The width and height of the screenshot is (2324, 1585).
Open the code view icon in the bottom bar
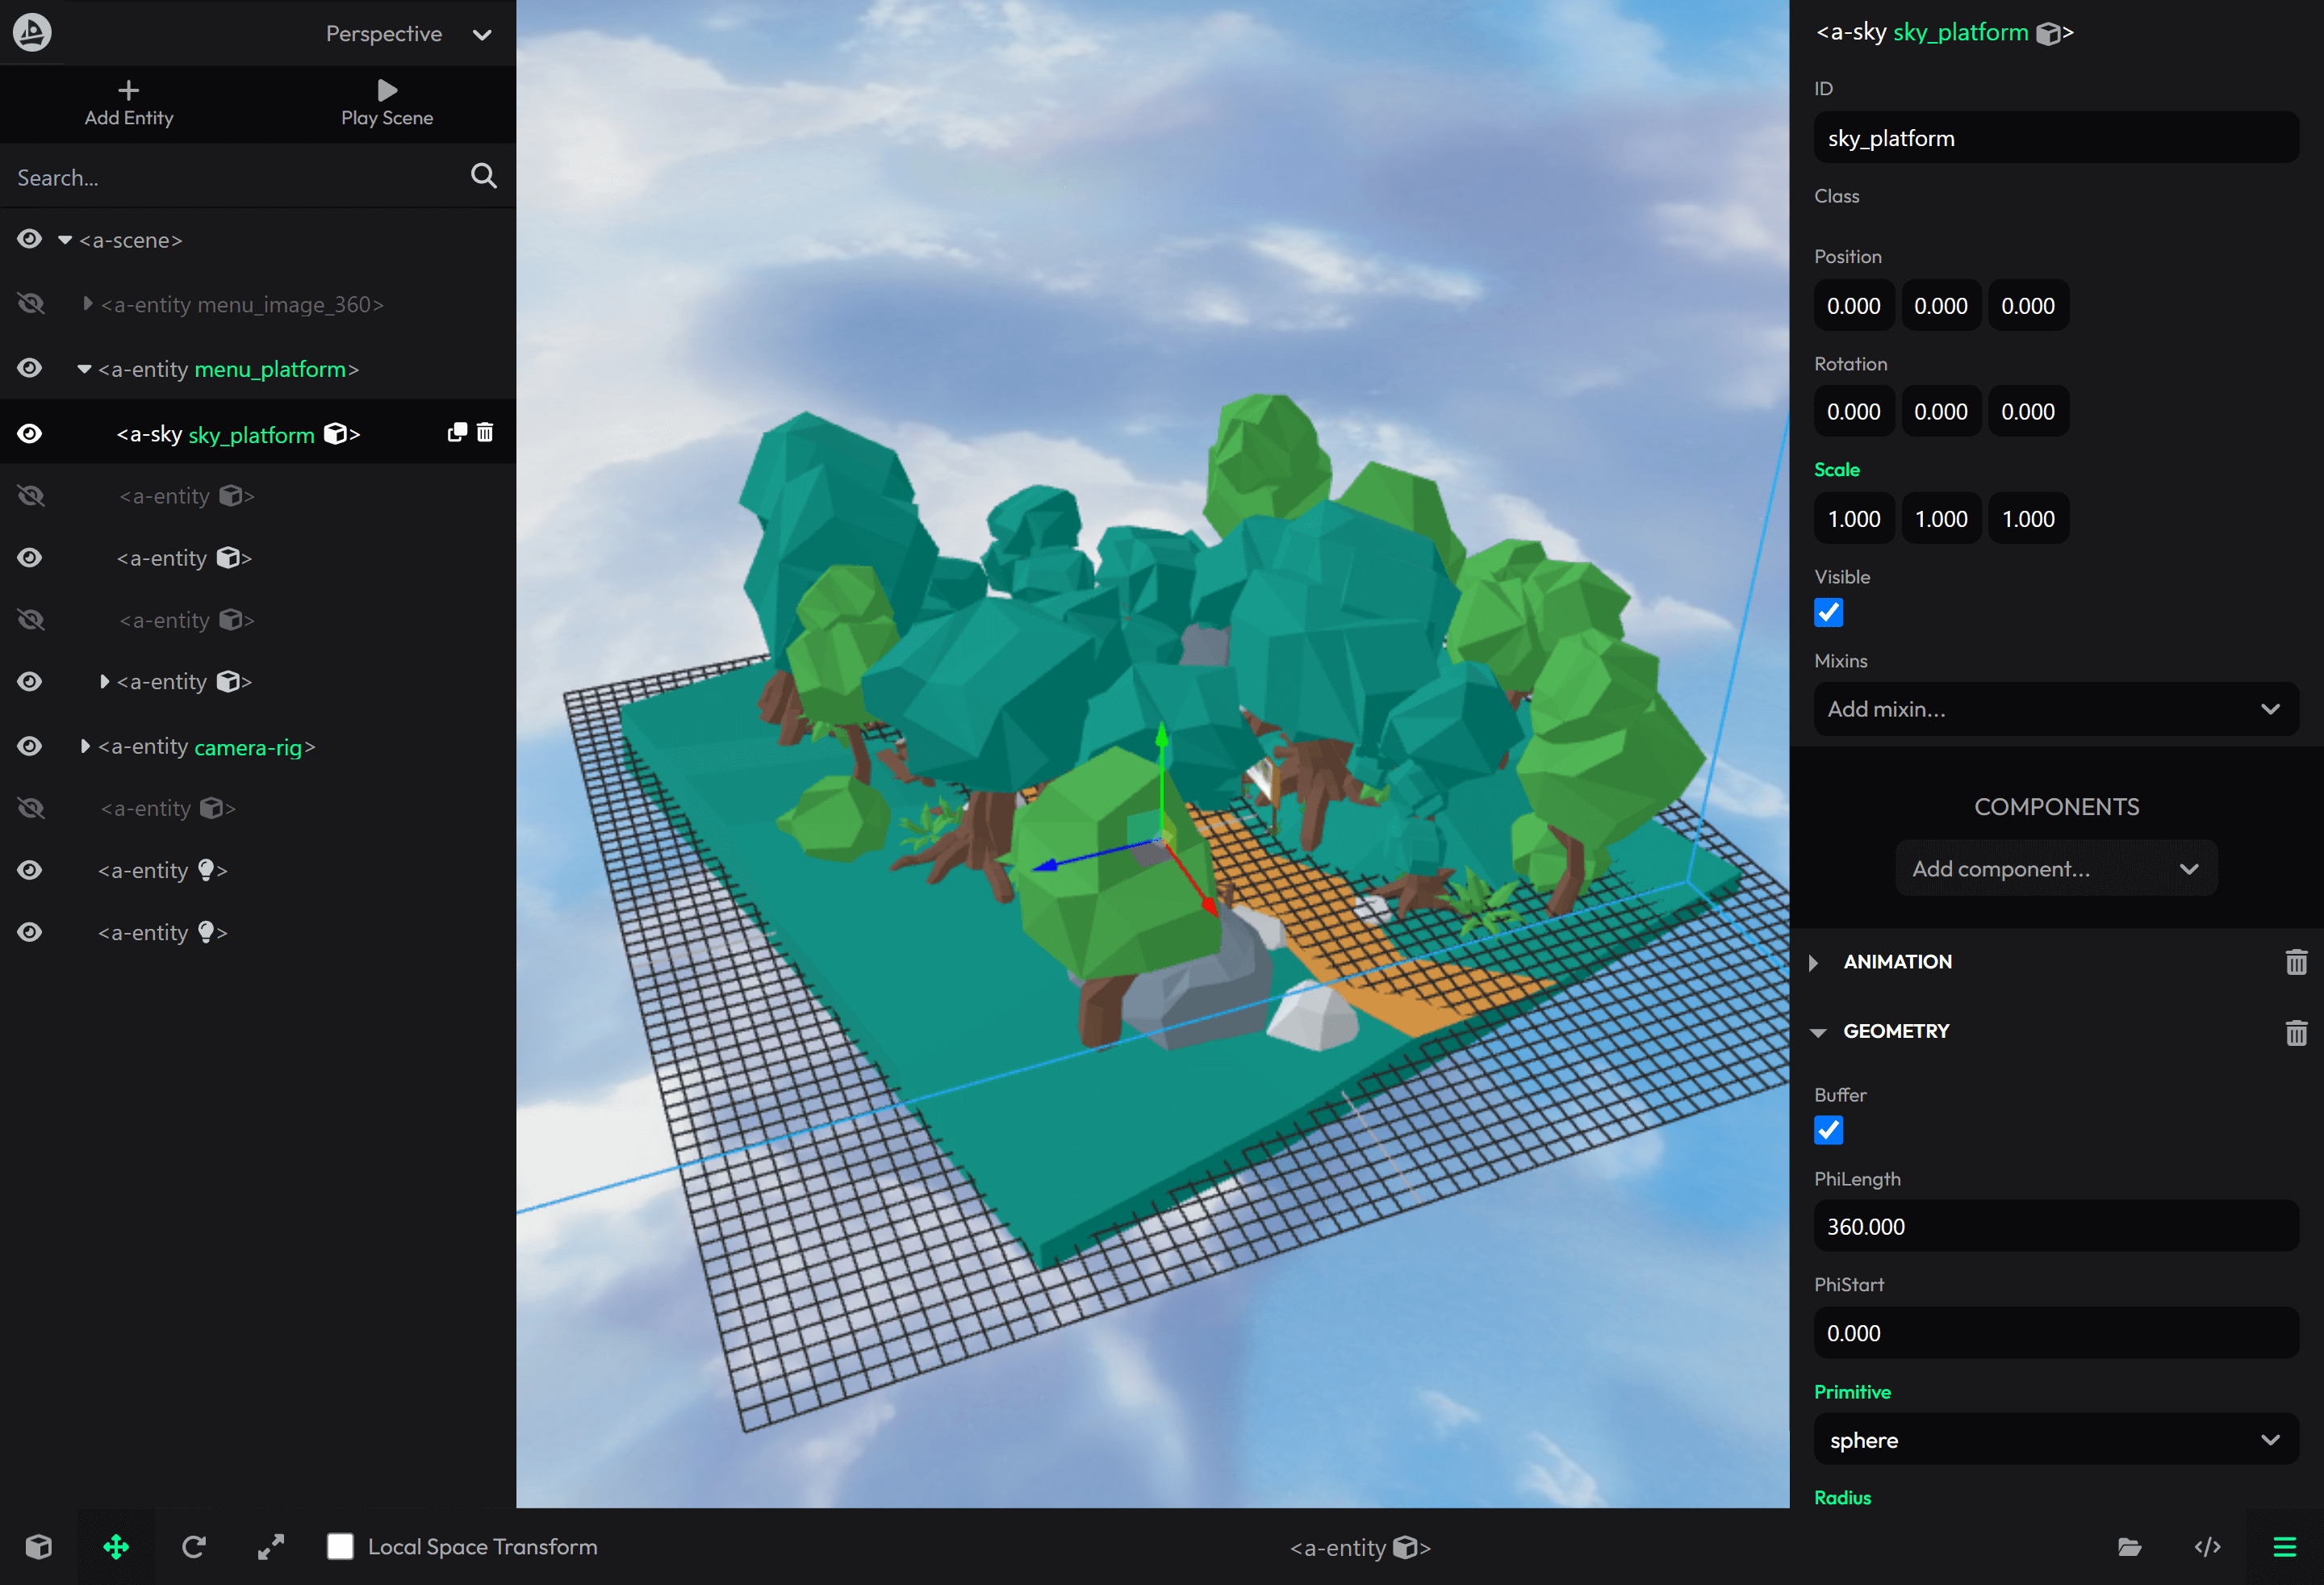click(x=2207, y=1547)
